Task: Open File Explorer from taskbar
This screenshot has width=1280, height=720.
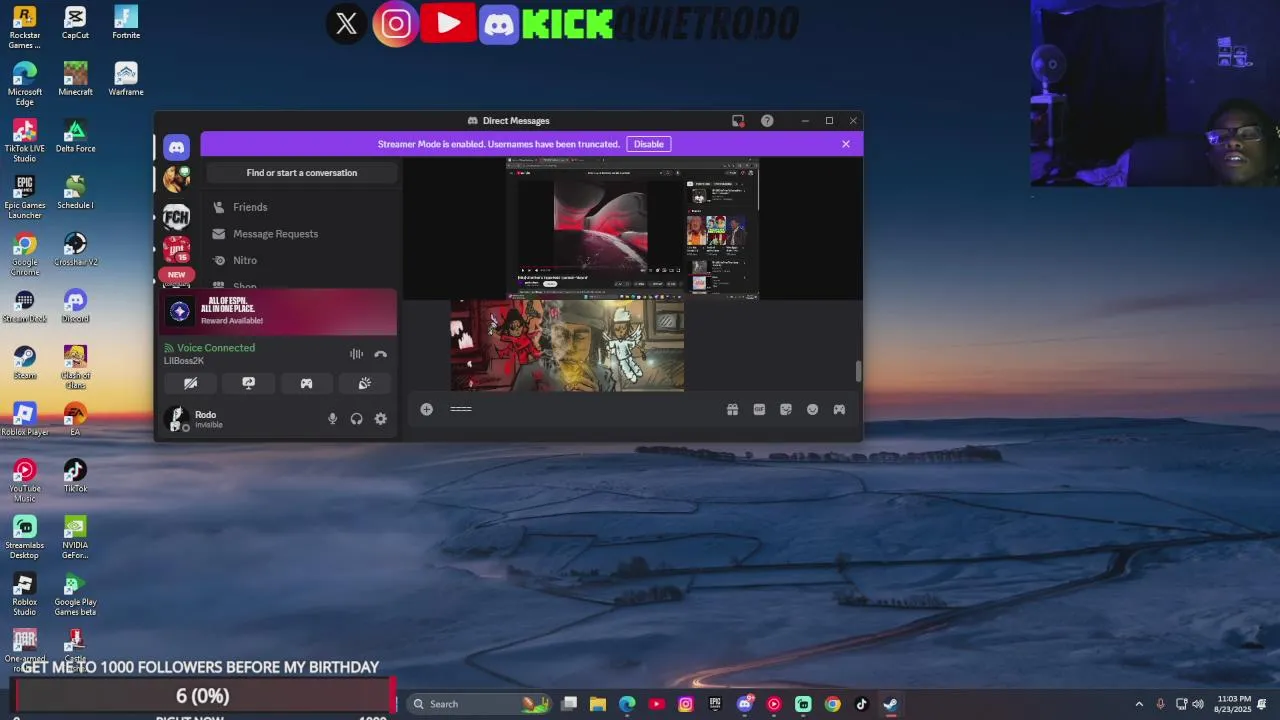Action: (x=598, y=704)
